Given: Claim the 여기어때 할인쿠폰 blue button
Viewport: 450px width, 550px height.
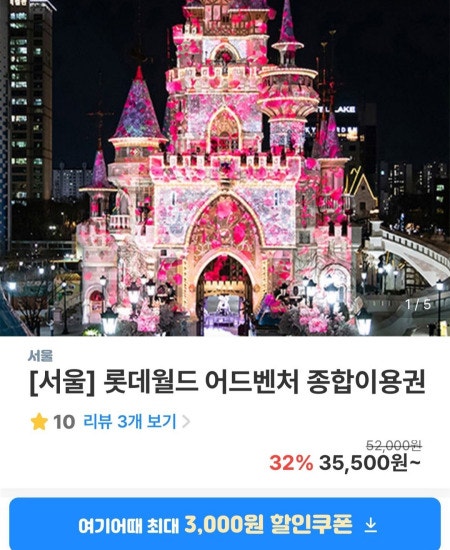Looking at the screenshot, I should pos(225,524).
